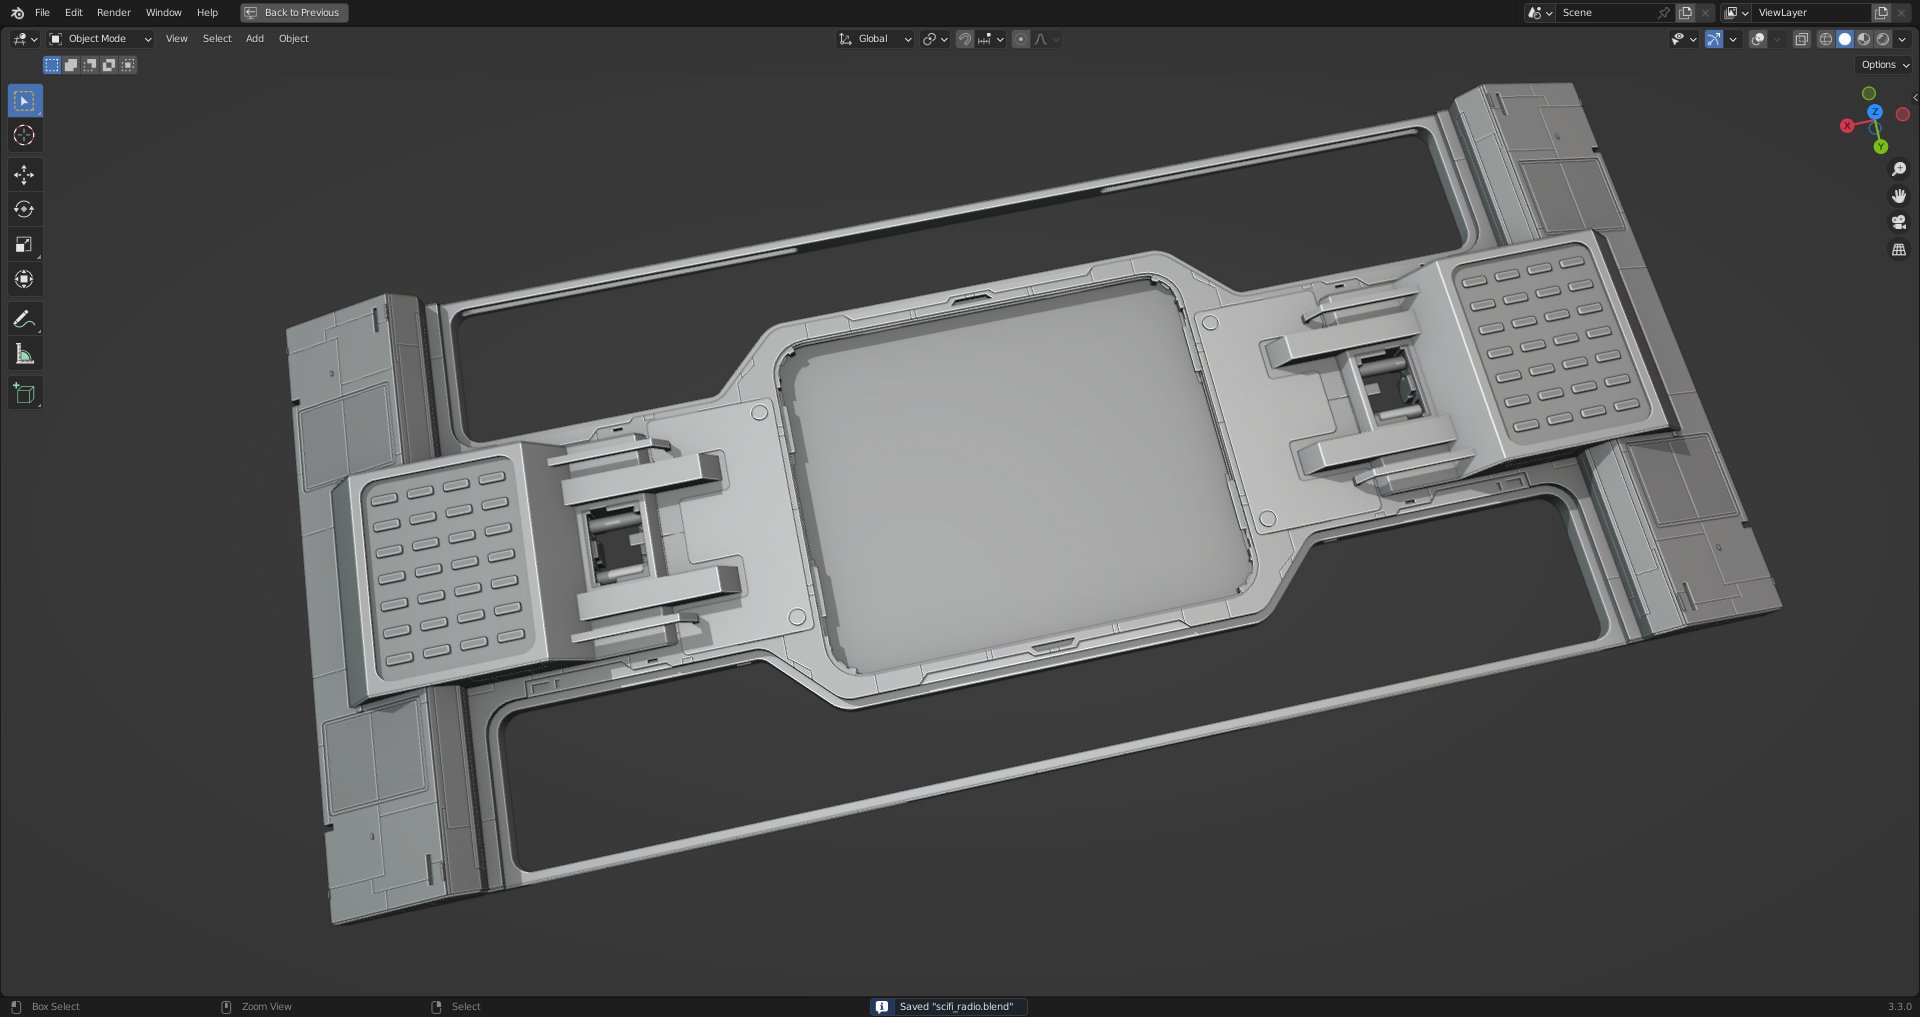Open the Annotate tool
Screen dimensions: 1920x1017
[24, 320]
